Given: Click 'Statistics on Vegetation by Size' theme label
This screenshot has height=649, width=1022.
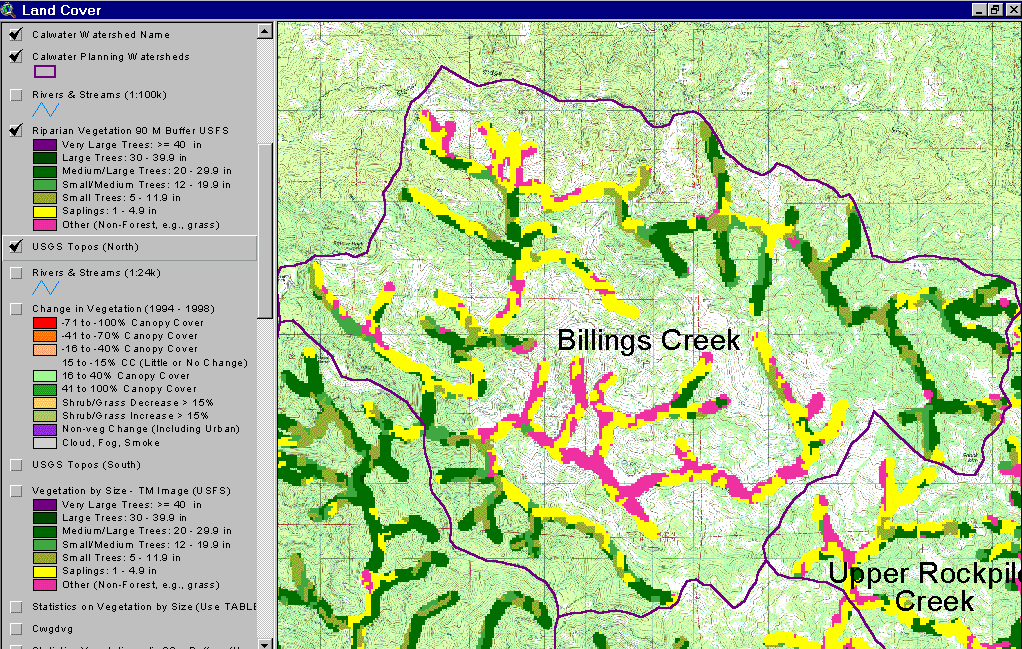Looking at the screenshot, I should point(144,607).
